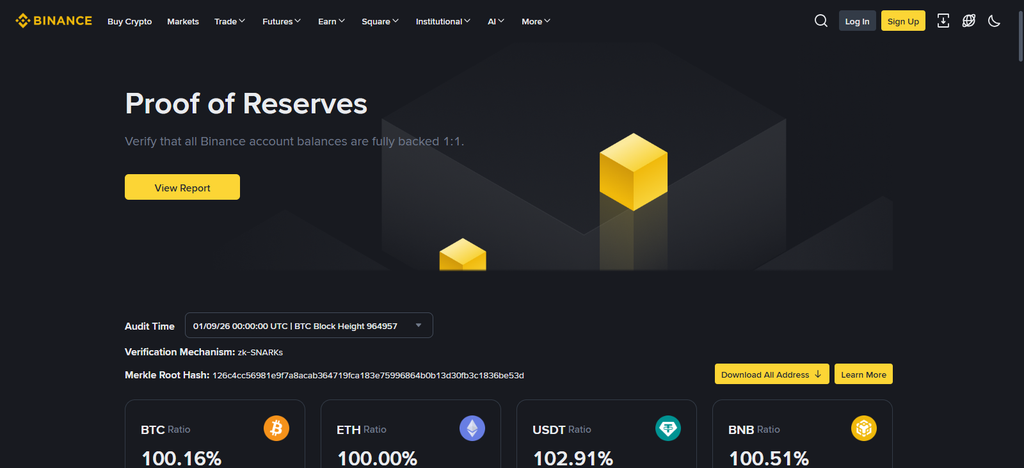
Task: Click the zk-SNARKs verification text
Action: pos(261,352)
